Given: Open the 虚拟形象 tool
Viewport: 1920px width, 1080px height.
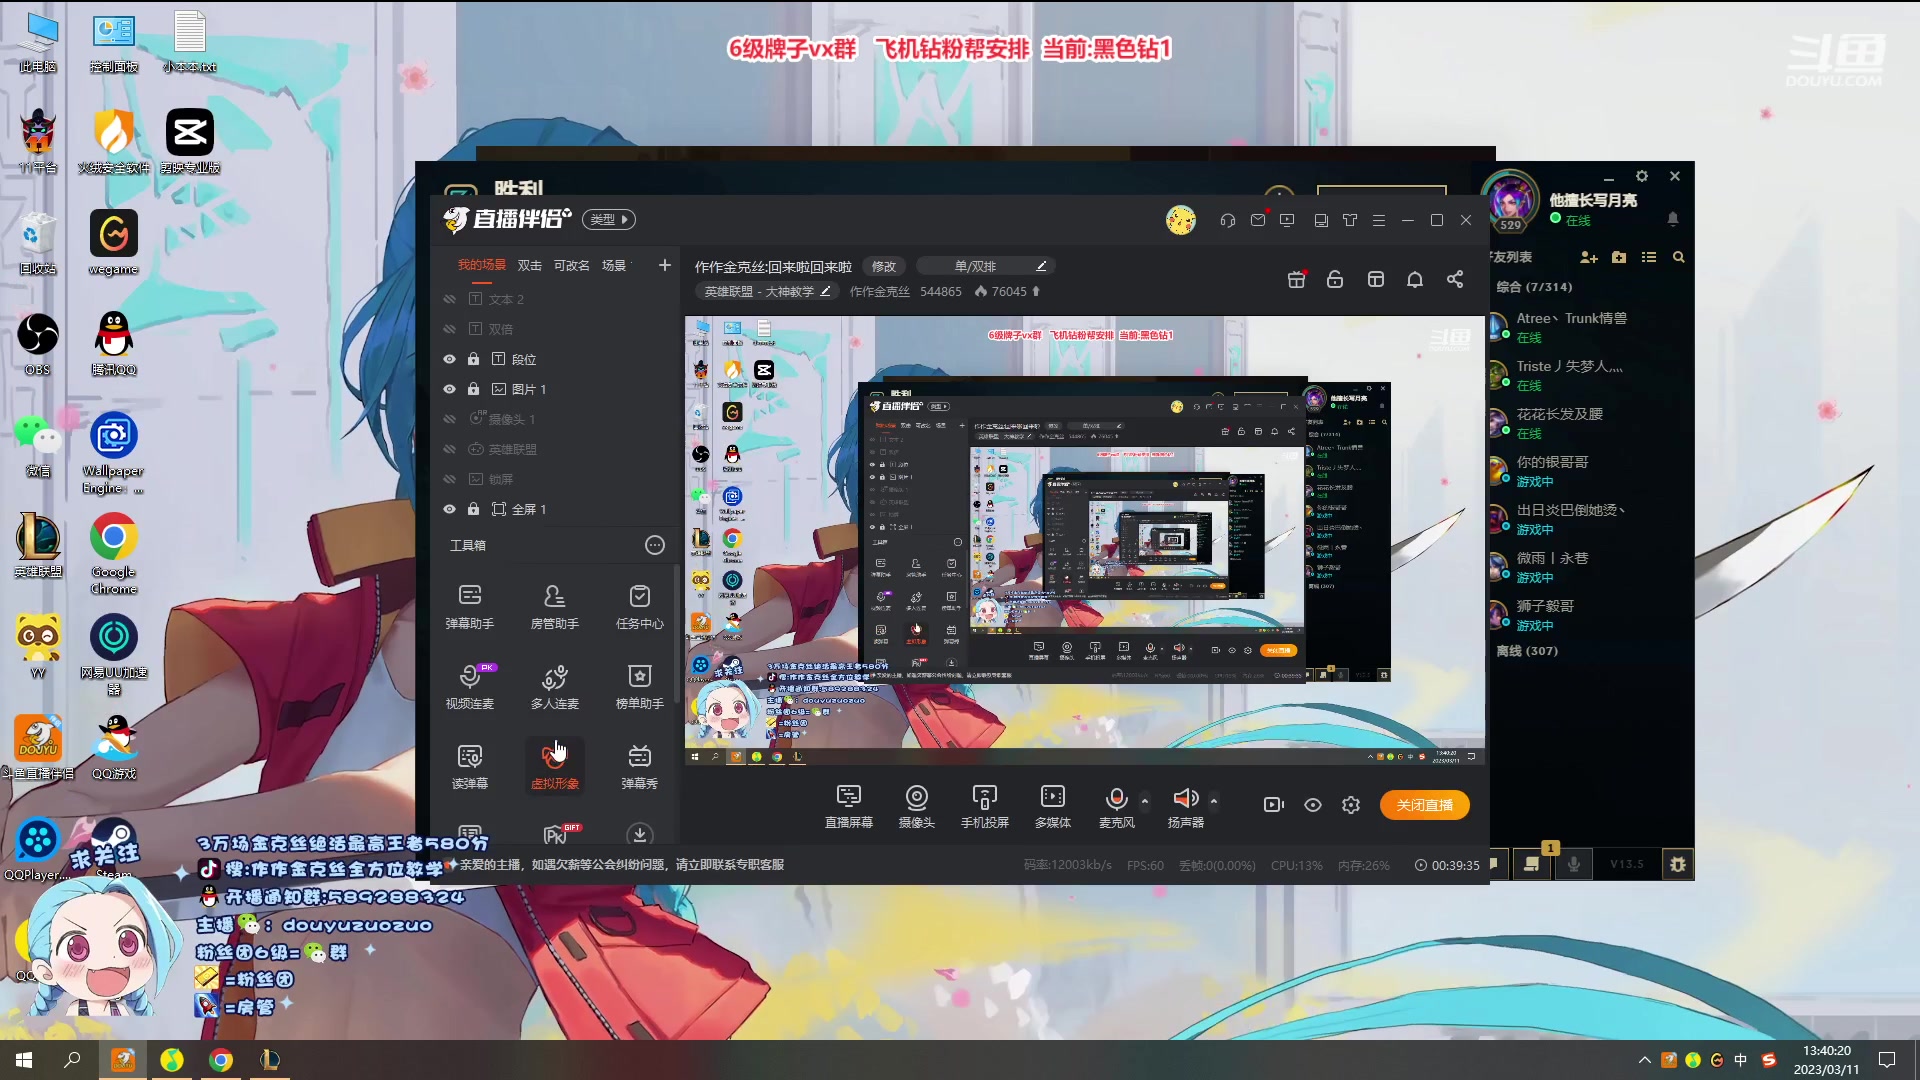Looking at the screenshot, I should 554,766.
